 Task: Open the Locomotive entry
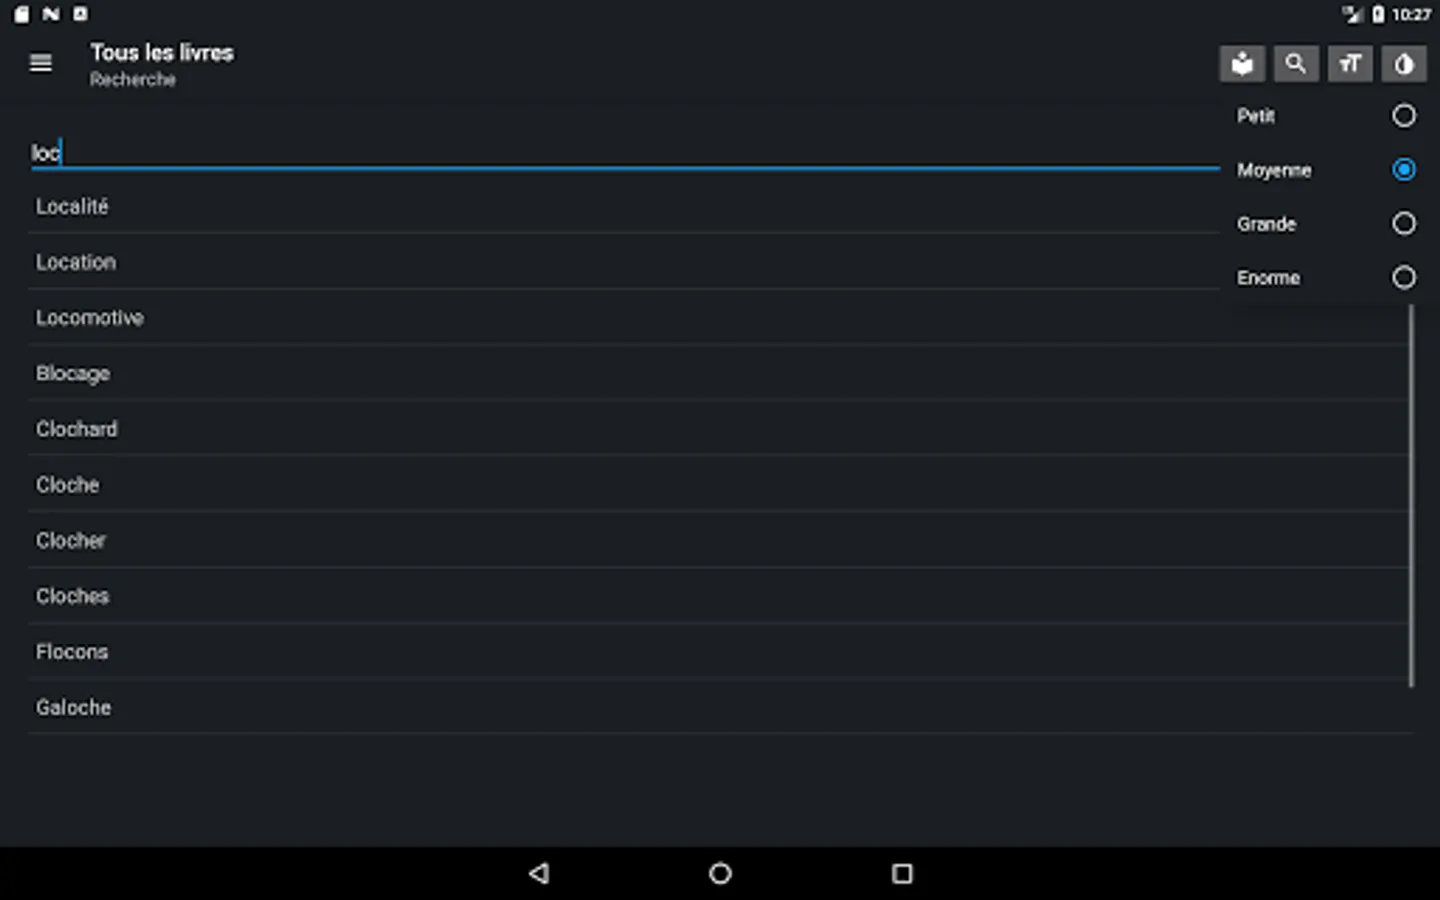(718, 318)
